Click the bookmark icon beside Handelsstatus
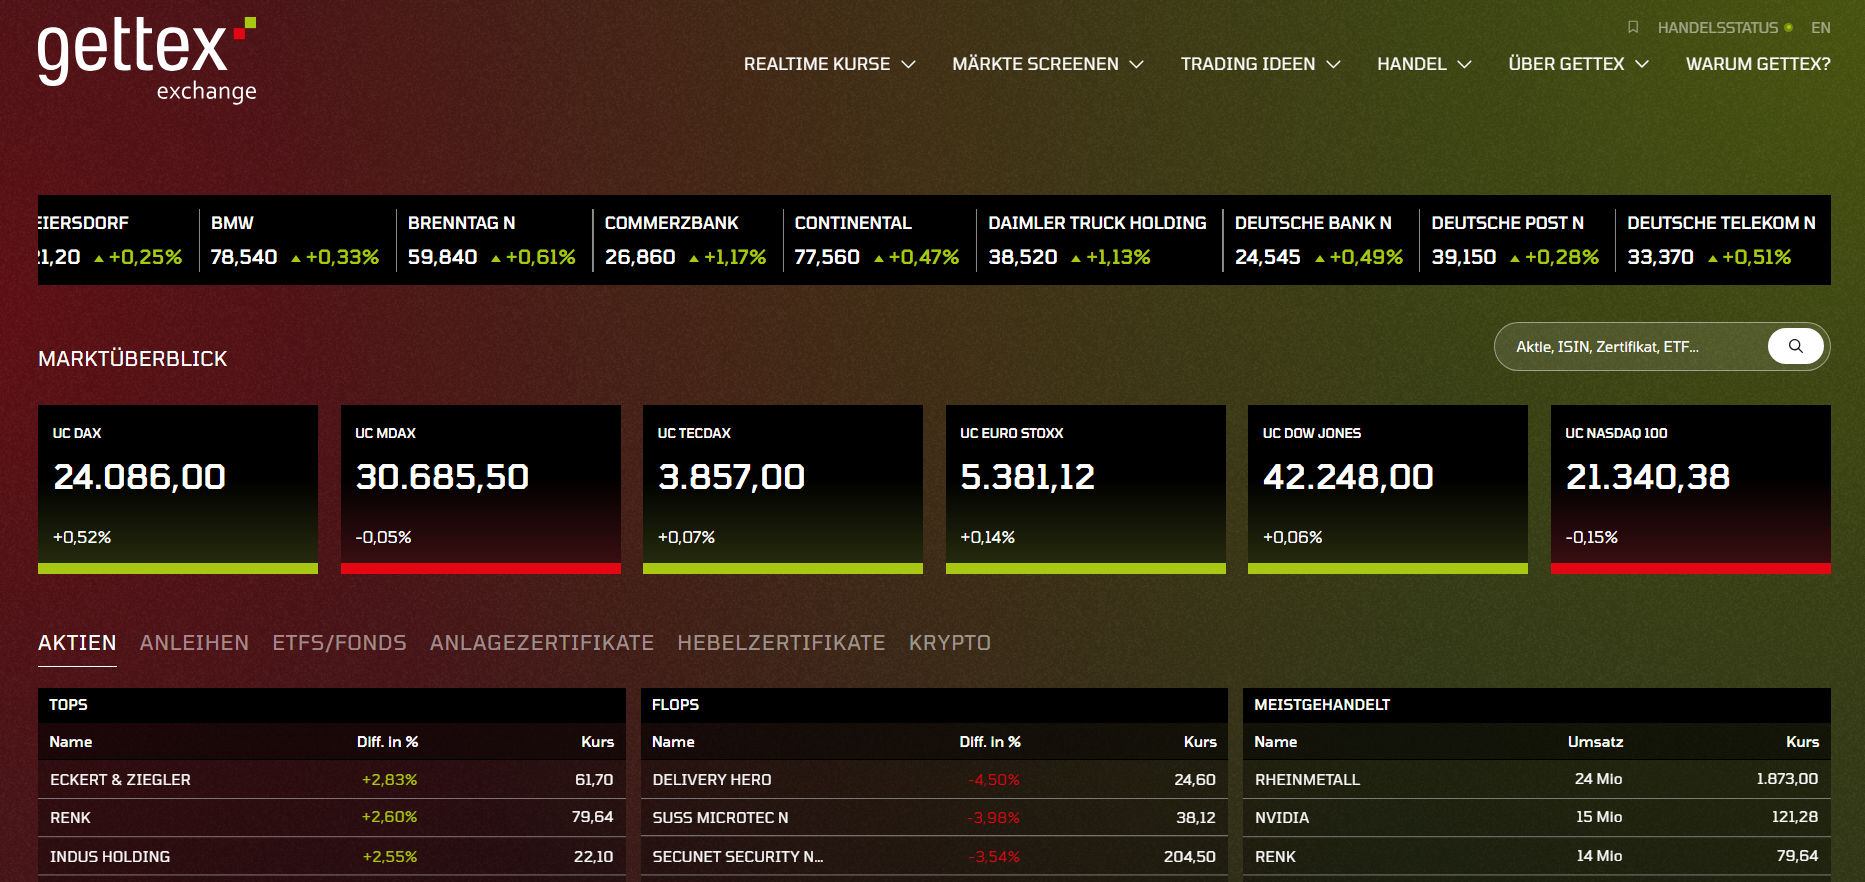The width and height of the screenshot is (1865, 882). (1633, 27)
